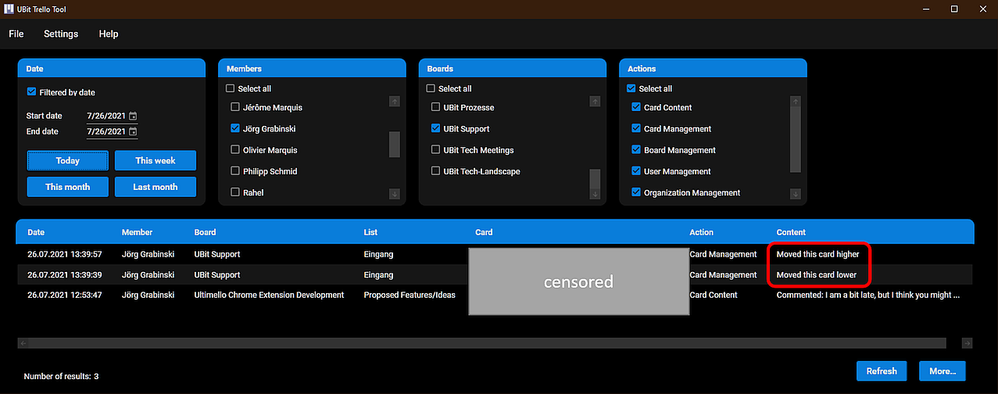
Task: Click the Last month button
Action: [155, 186]
